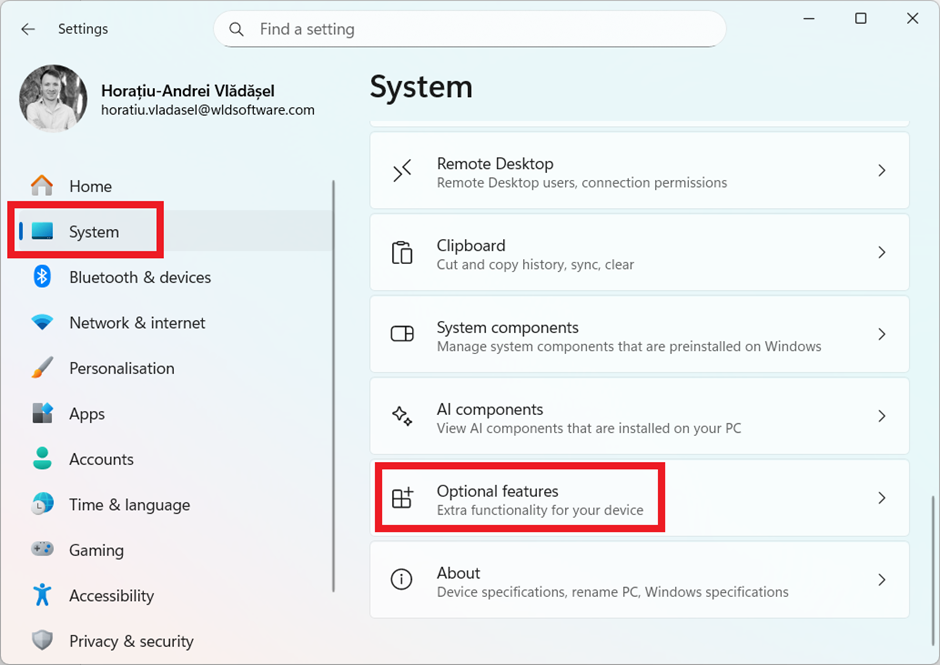Click the AI components sparkle icon
Viewport: 940px width, 665px height.
(402, 416)
